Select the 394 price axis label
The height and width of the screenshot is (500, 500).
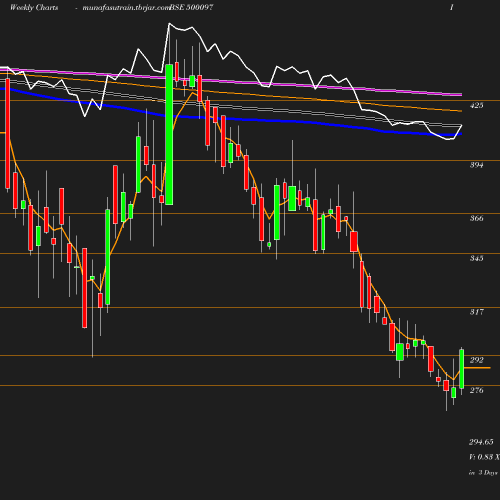(476, 165)
